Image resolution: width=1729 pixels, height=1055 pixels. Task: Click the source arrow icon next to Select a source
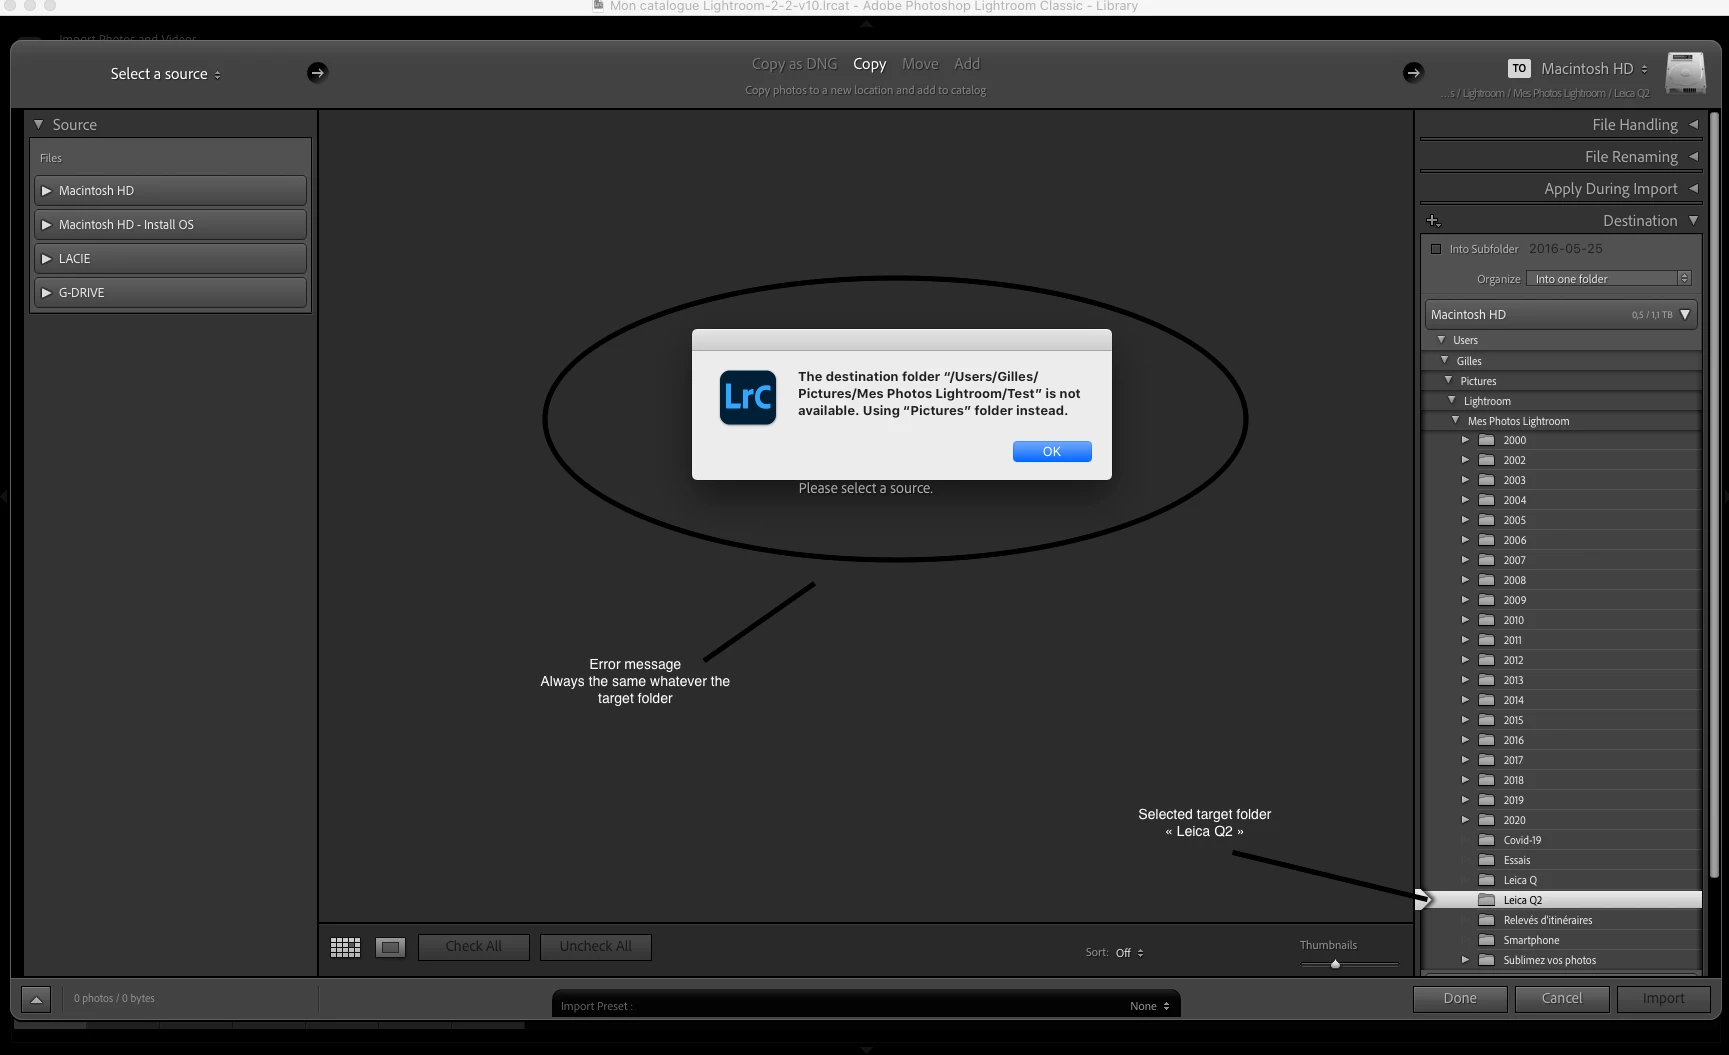[x=317, y=72]
